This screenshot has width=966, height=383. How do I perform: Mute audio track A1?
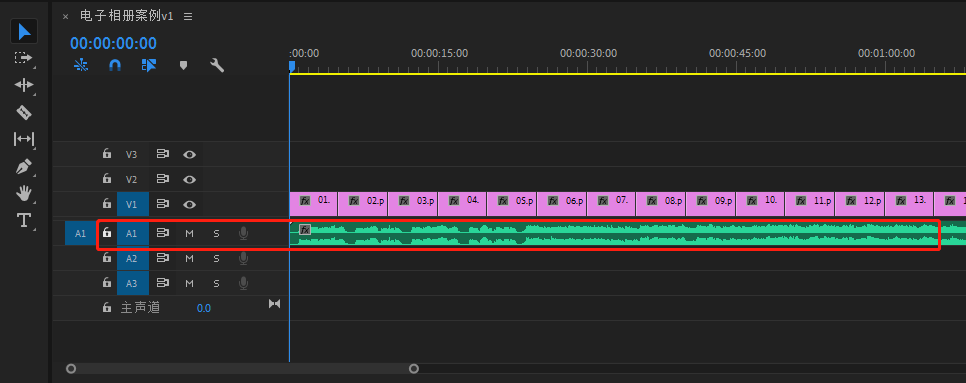[x=190, y=233]
